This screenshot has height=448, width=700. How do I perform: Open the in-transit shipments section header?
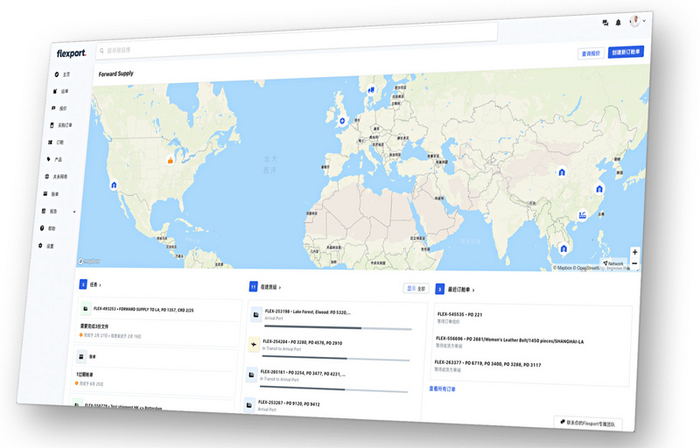tap(271, 287)
